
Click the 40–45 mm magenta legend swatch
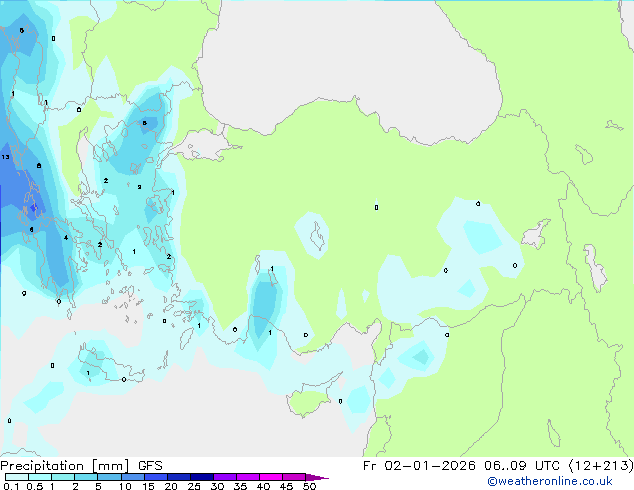pyautogui.click(x=271, y=477)
